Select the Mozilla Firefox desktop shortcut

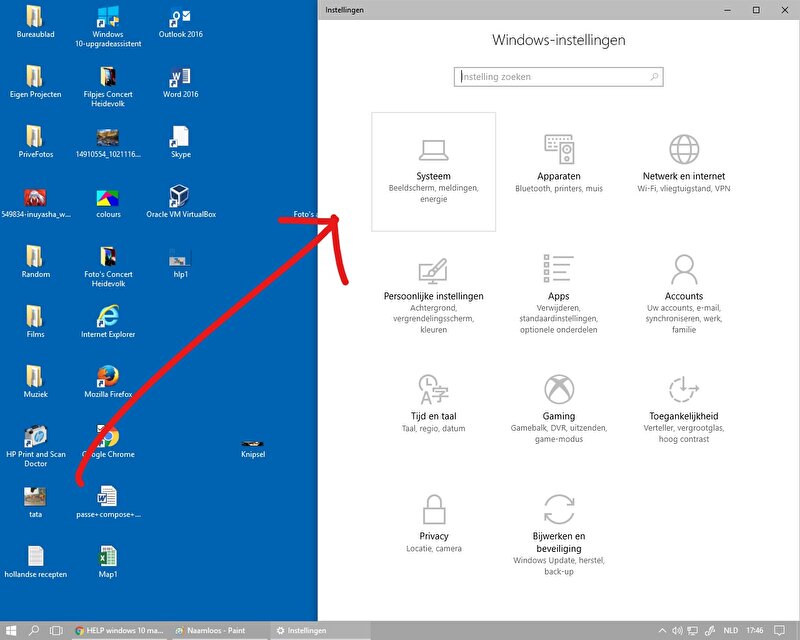108,379
